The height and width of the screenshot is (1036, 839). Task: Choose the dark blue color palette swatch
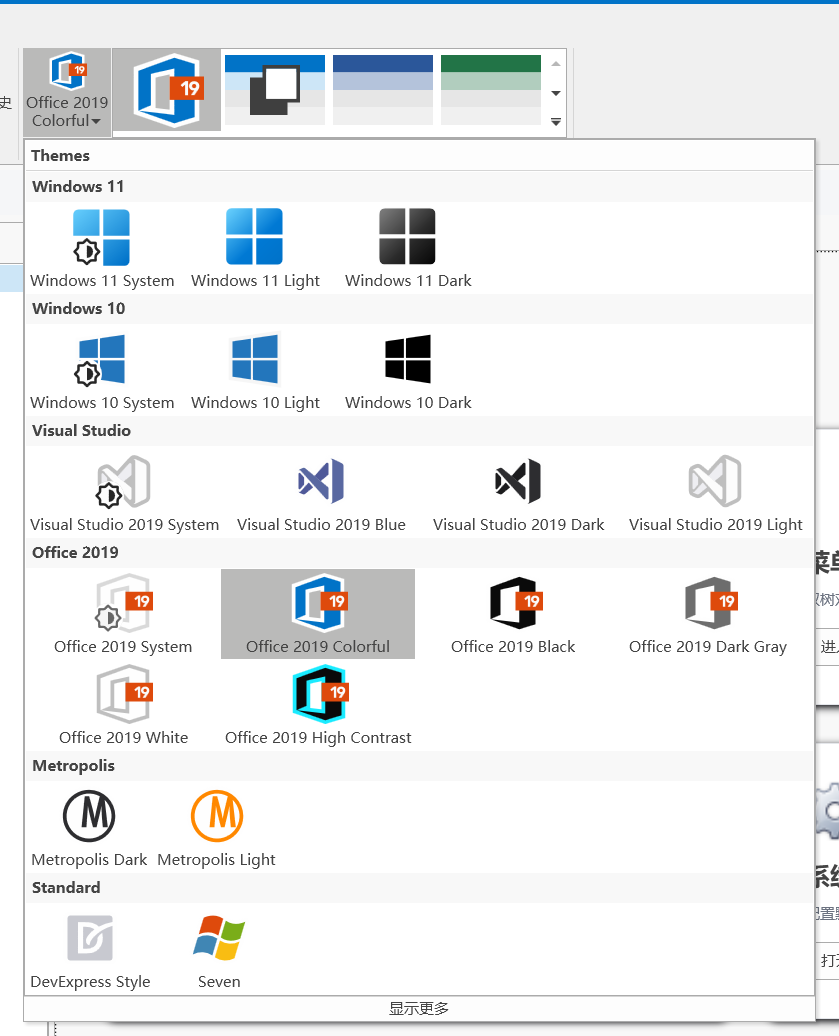click(383, 90)
